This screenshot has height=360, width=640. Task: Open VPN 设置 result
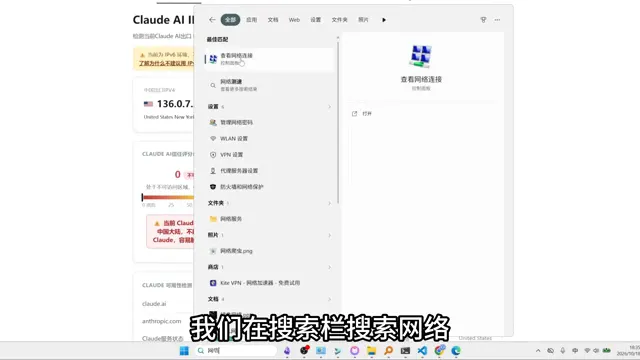[269, 155]
